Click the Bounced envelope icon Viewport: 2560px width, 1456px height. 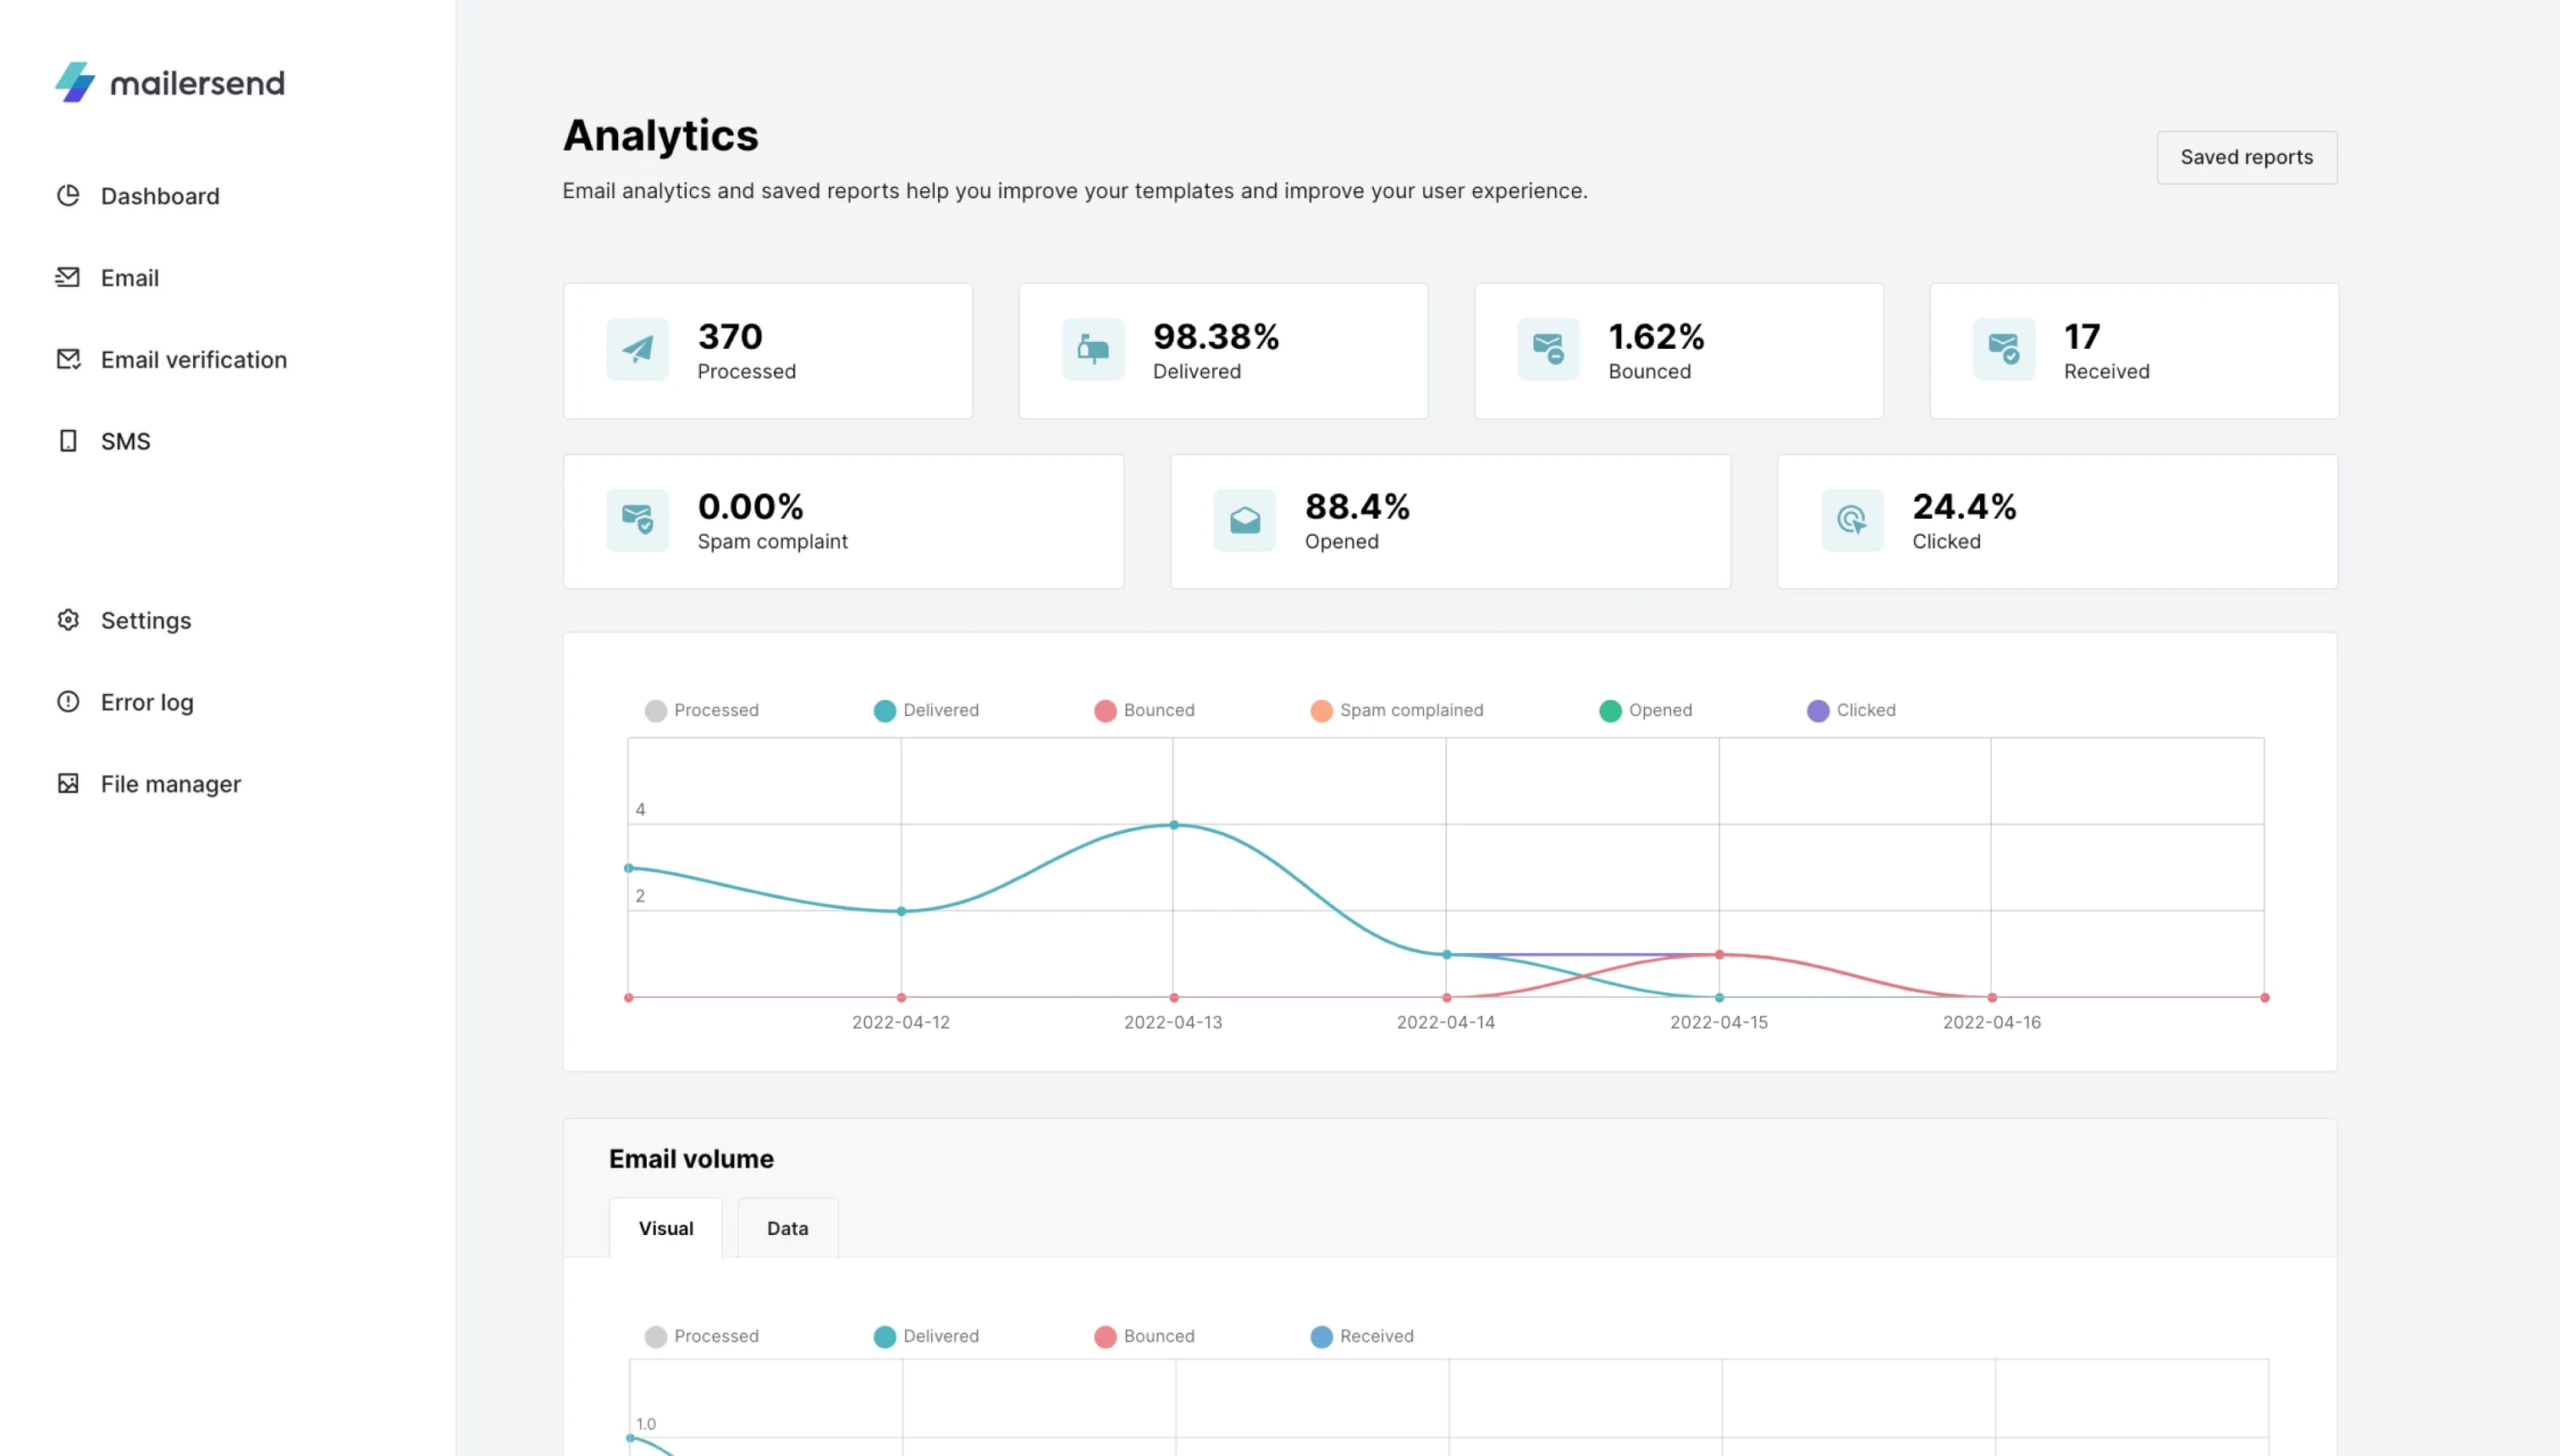coord(1548,349)
